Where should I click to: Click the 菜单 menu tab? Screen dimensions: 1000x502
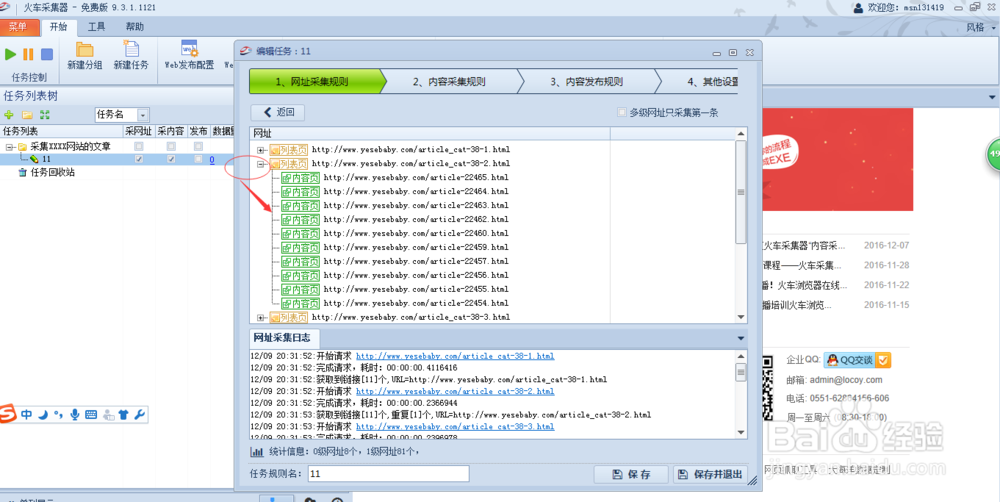(18, 27)
